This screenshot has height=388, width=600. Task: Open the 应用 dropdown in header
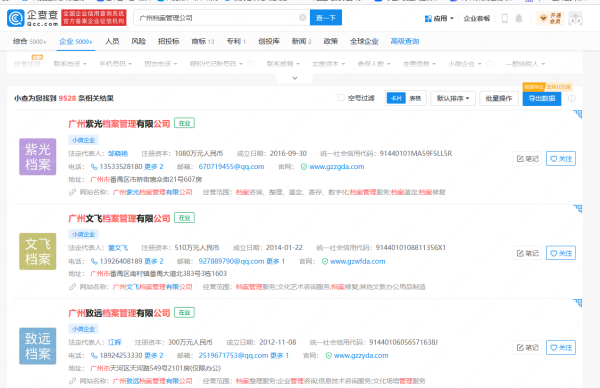pyautogui.click(x=439, y=18)
